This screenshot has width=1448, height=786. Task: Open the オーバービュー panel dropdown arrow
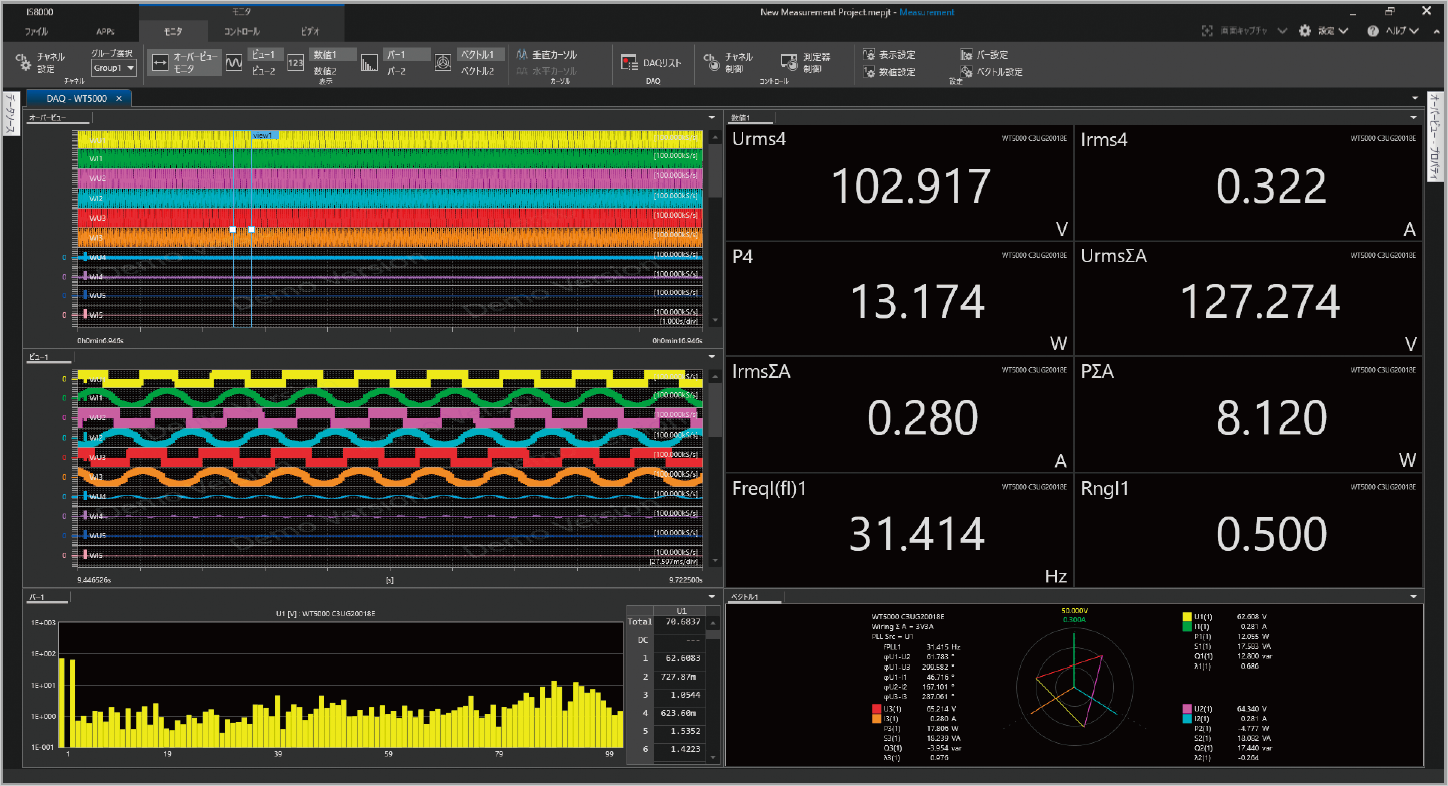pyautogui.click(x=711, y=117)
